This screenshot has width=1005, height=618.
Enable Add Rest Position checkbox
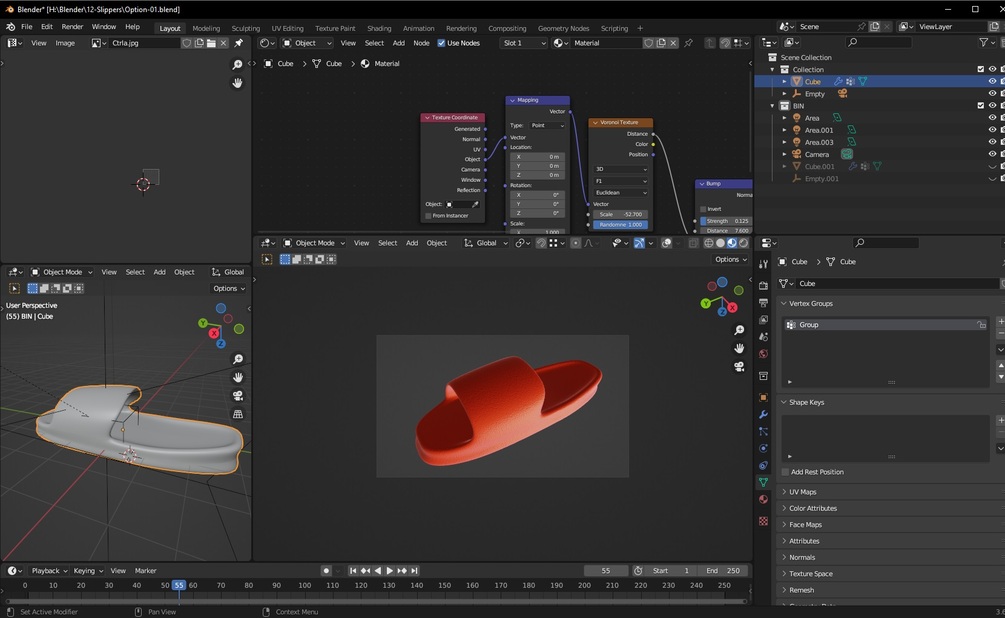(x=785, y=472)
